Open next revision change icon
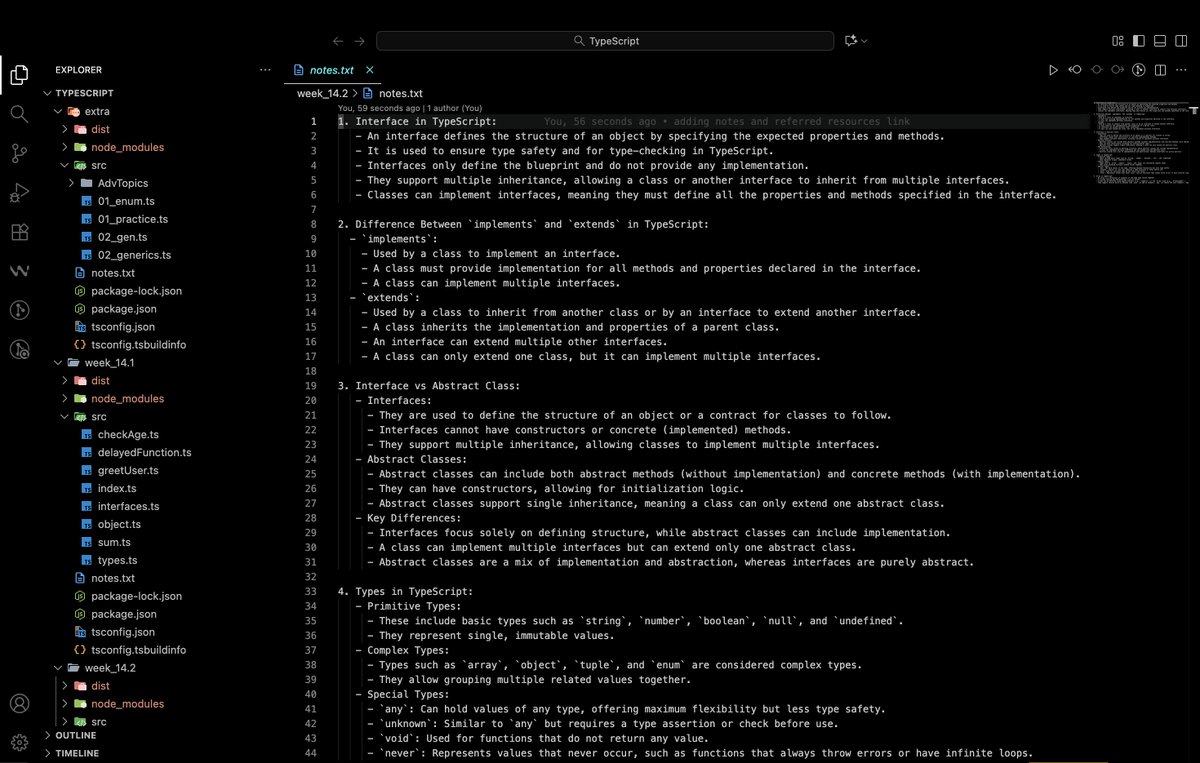The height and width of the screenshot is (763, 1200). click(x=1117, y=70)
